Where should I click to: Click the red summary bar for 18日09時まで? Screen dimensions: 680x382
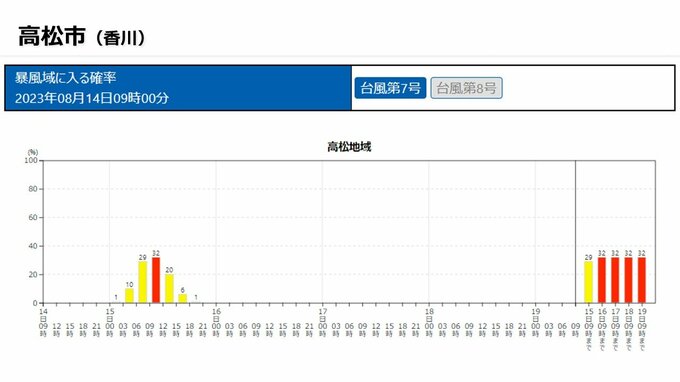click(628, 280)
